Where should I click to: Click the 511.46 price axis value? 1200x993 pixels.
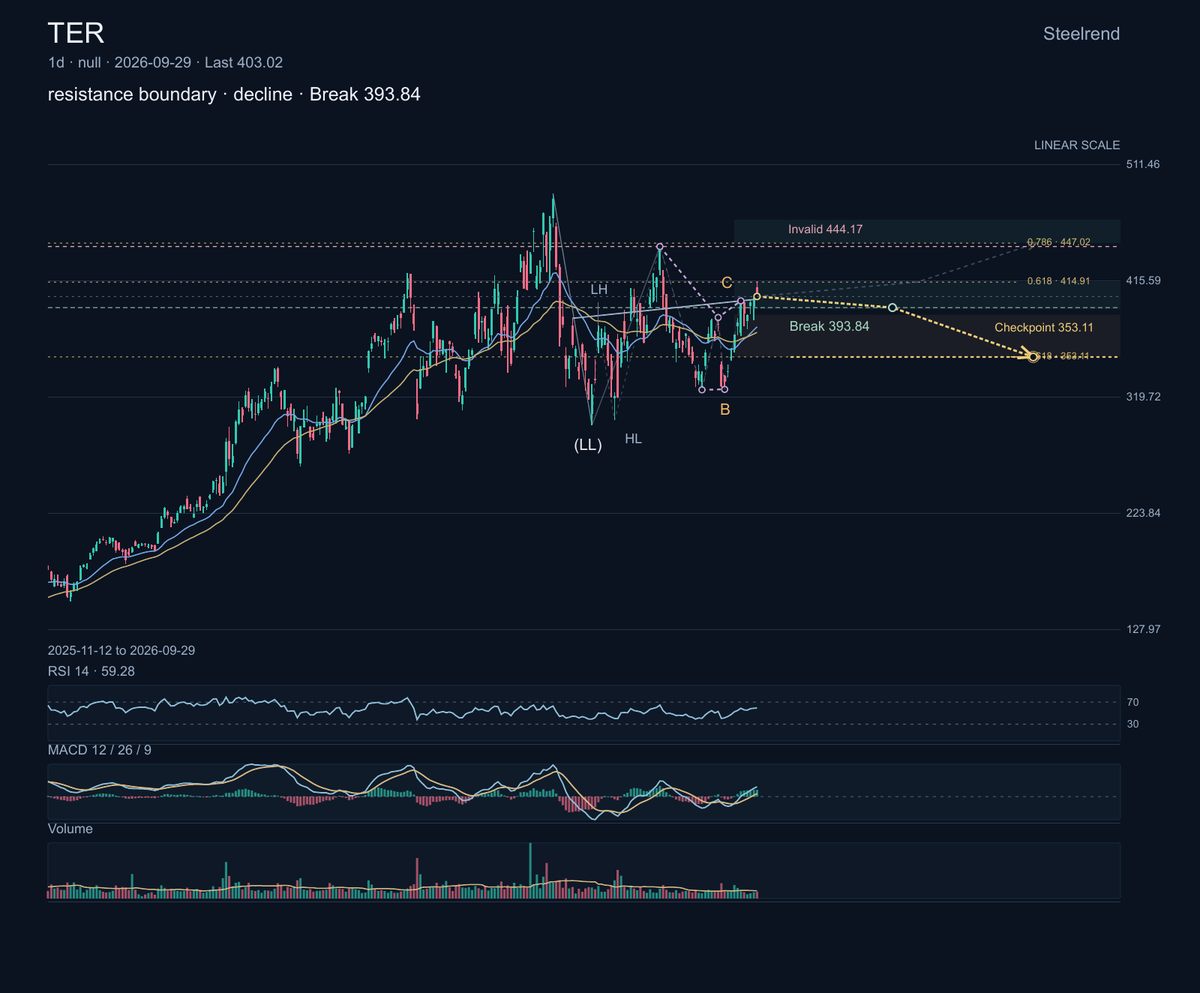coord(1145,164)
